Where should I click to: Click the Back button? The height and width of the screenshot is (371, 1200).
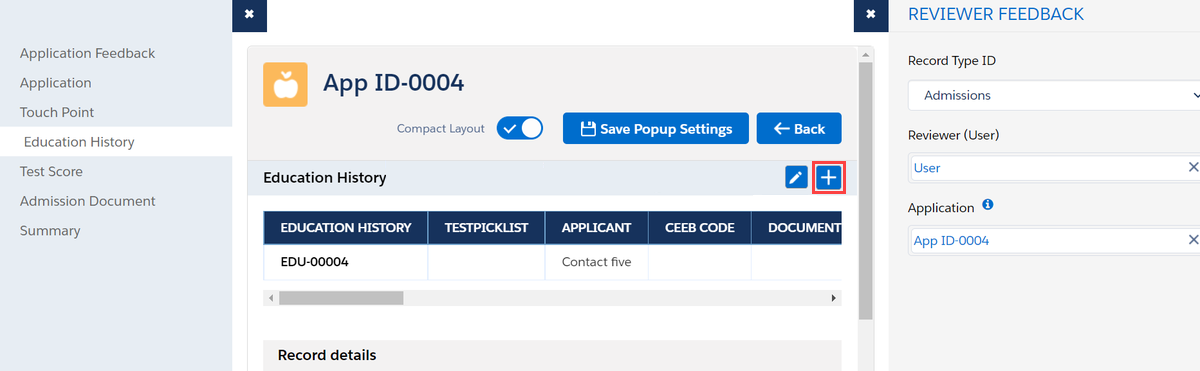[x=799, y=128]
